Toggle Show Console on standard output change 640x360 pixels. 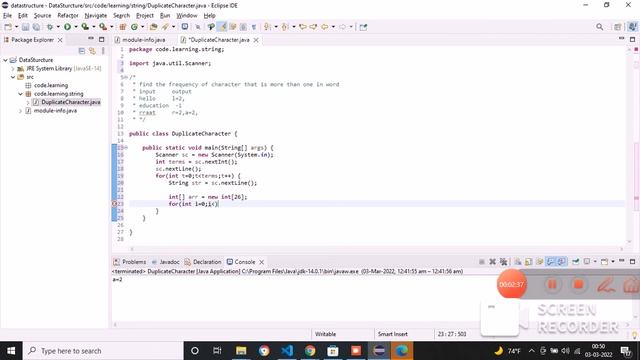(551, 262)
